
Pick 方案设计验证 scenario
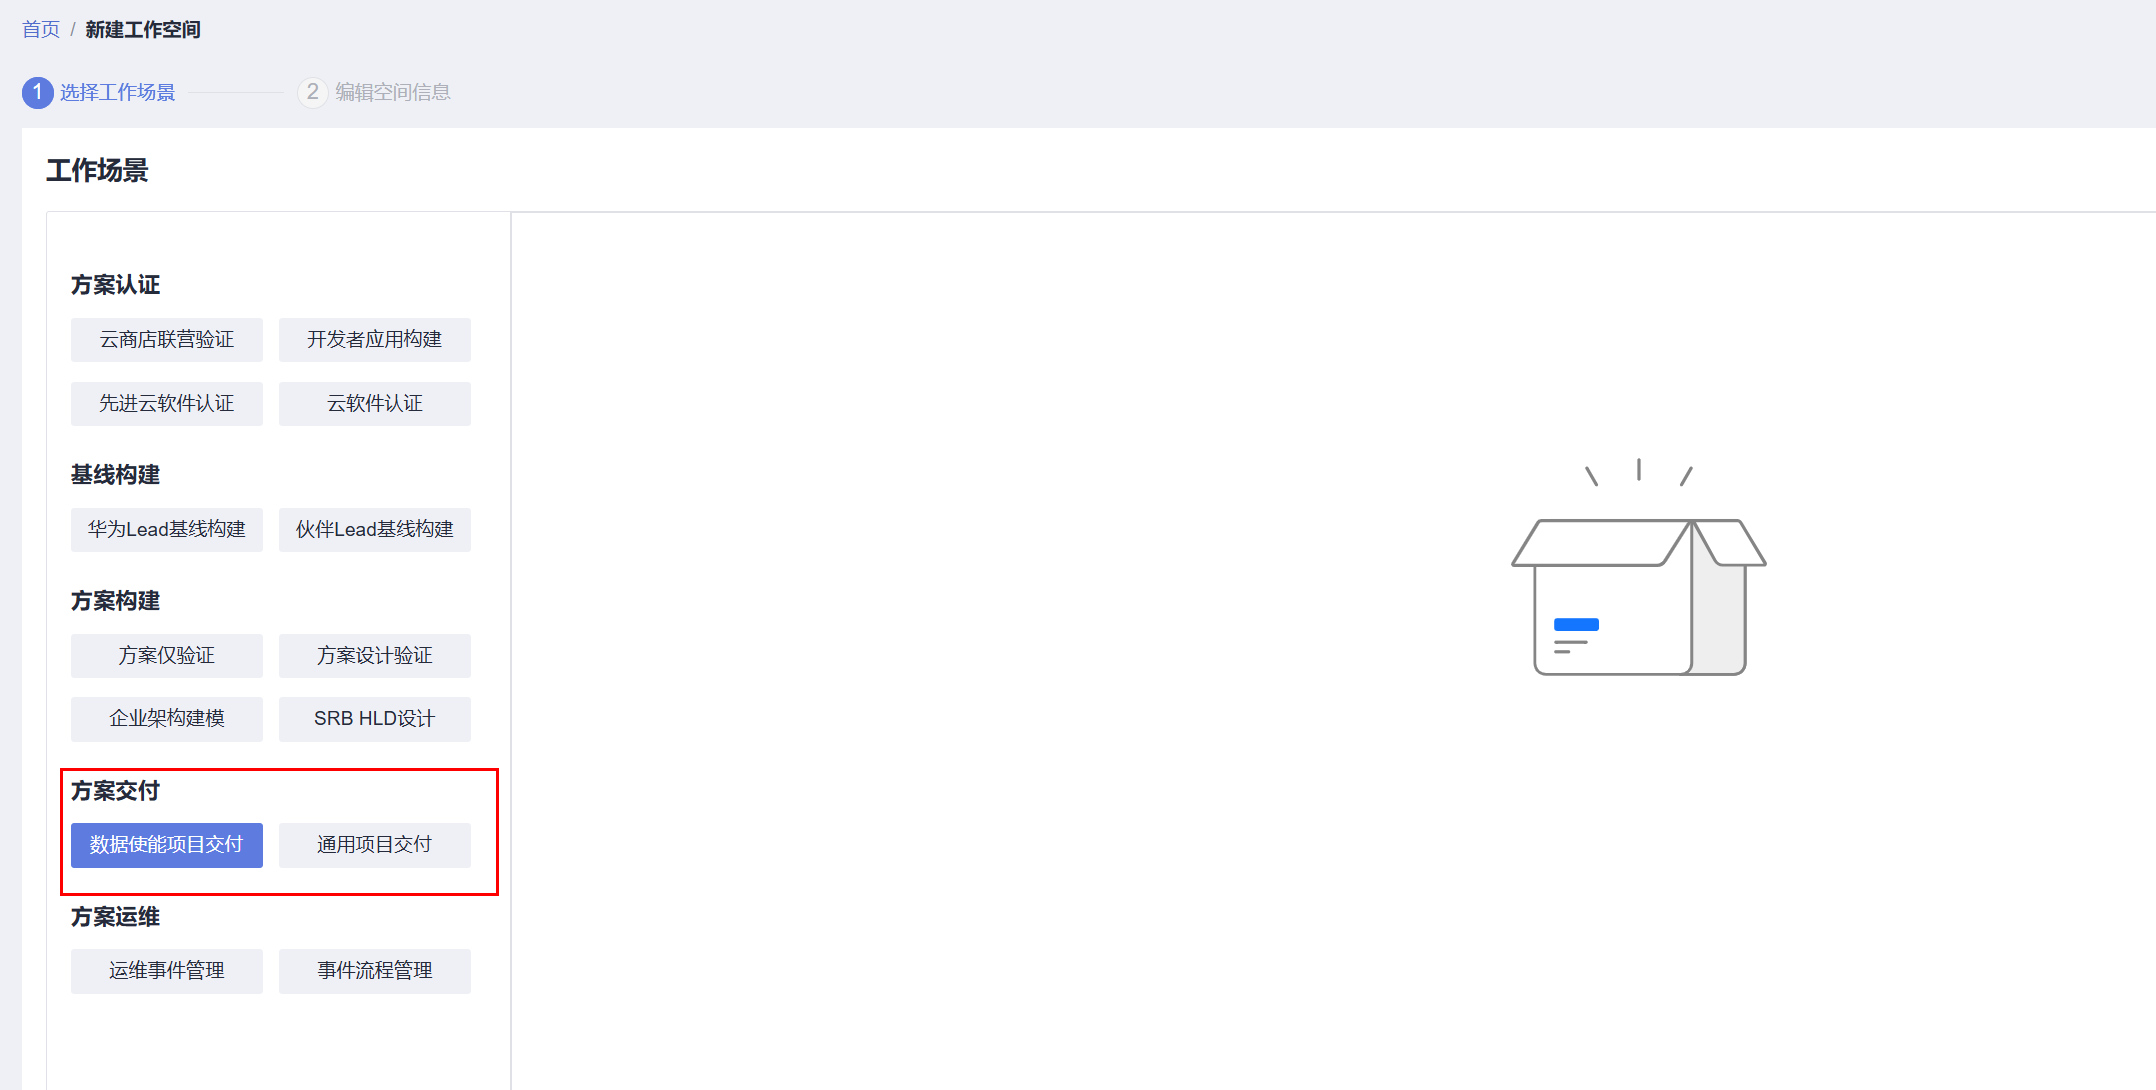coord(375,656)
